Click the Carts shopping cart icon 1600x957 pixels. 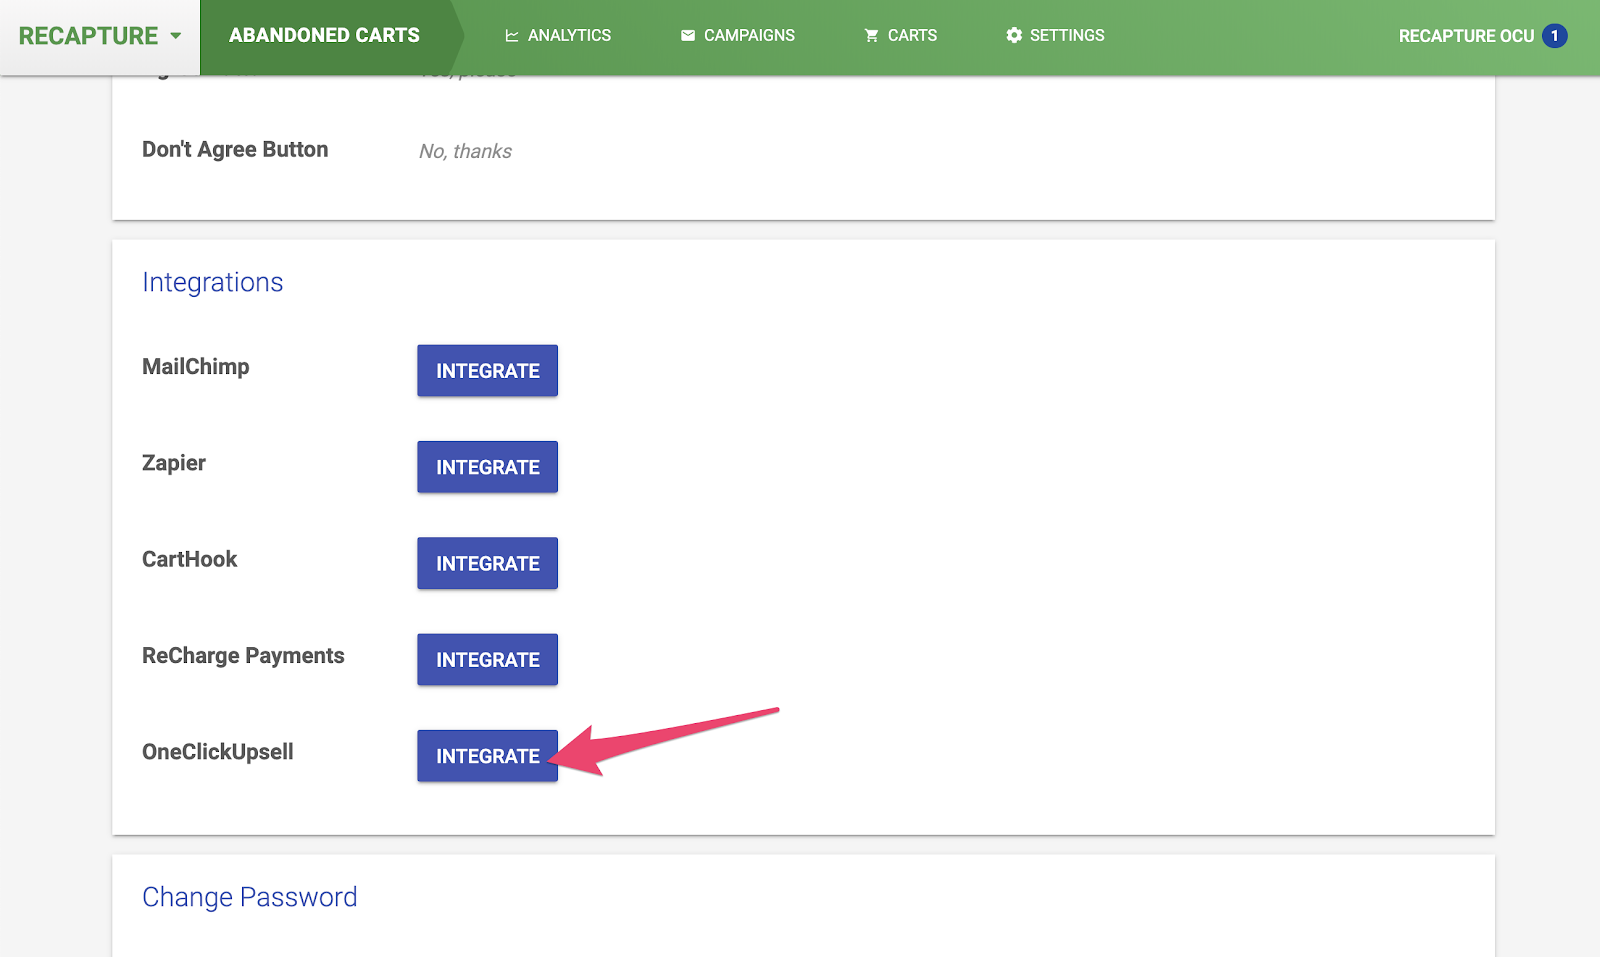pyautogui.click(x=871, y=36)
